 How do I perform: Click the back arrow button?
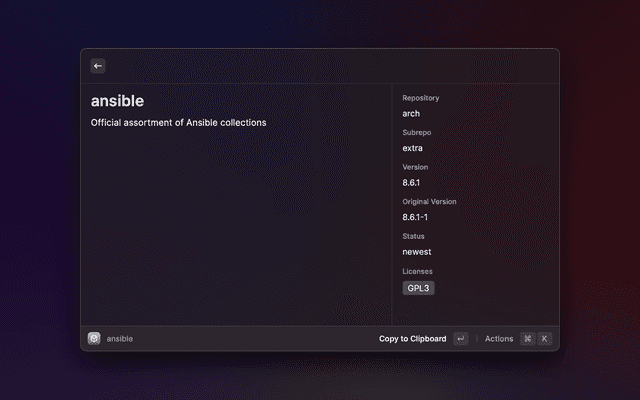[x=98, y=66]
